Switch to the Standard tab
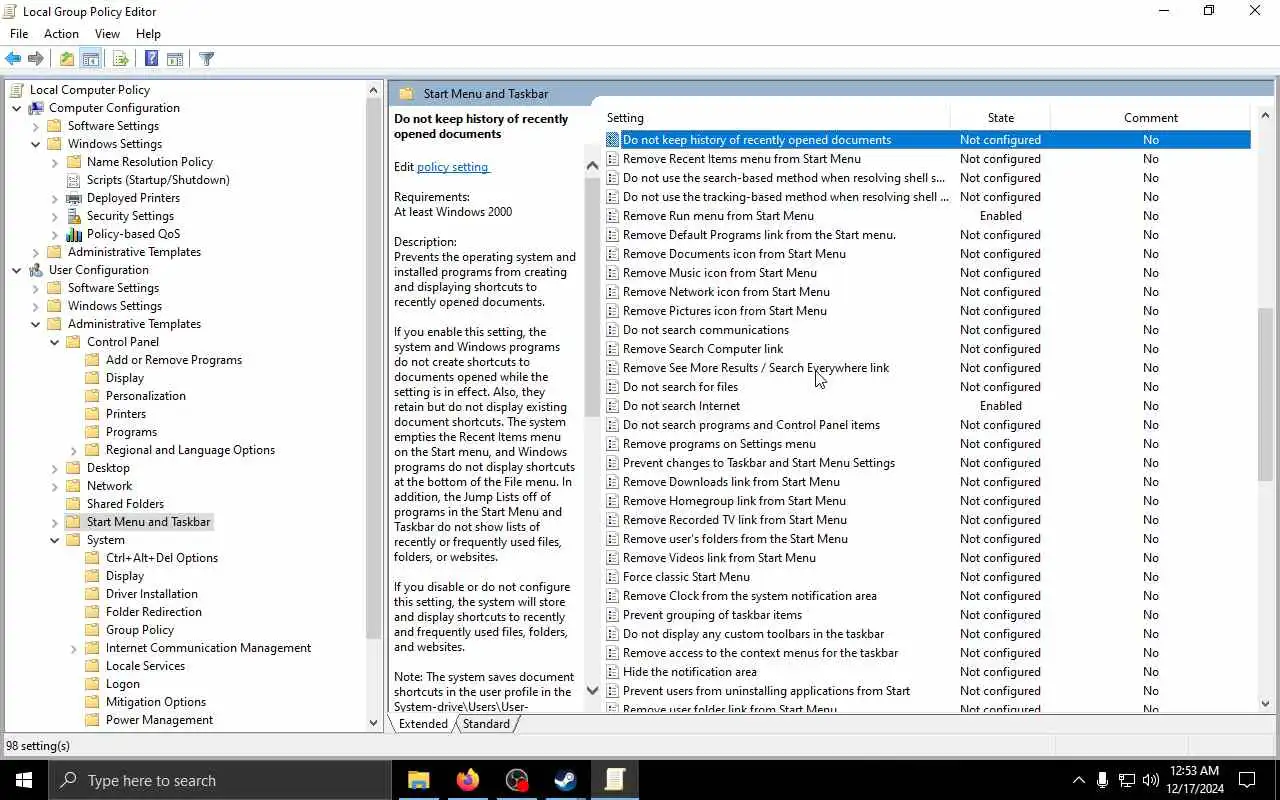1280x800 pixels. pyautogui.click(x=486, y=724)
